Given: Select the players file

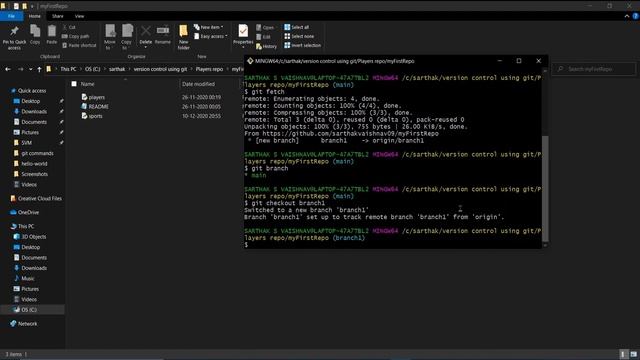Looking at the screenshot, I should click(x=97, y=97).
